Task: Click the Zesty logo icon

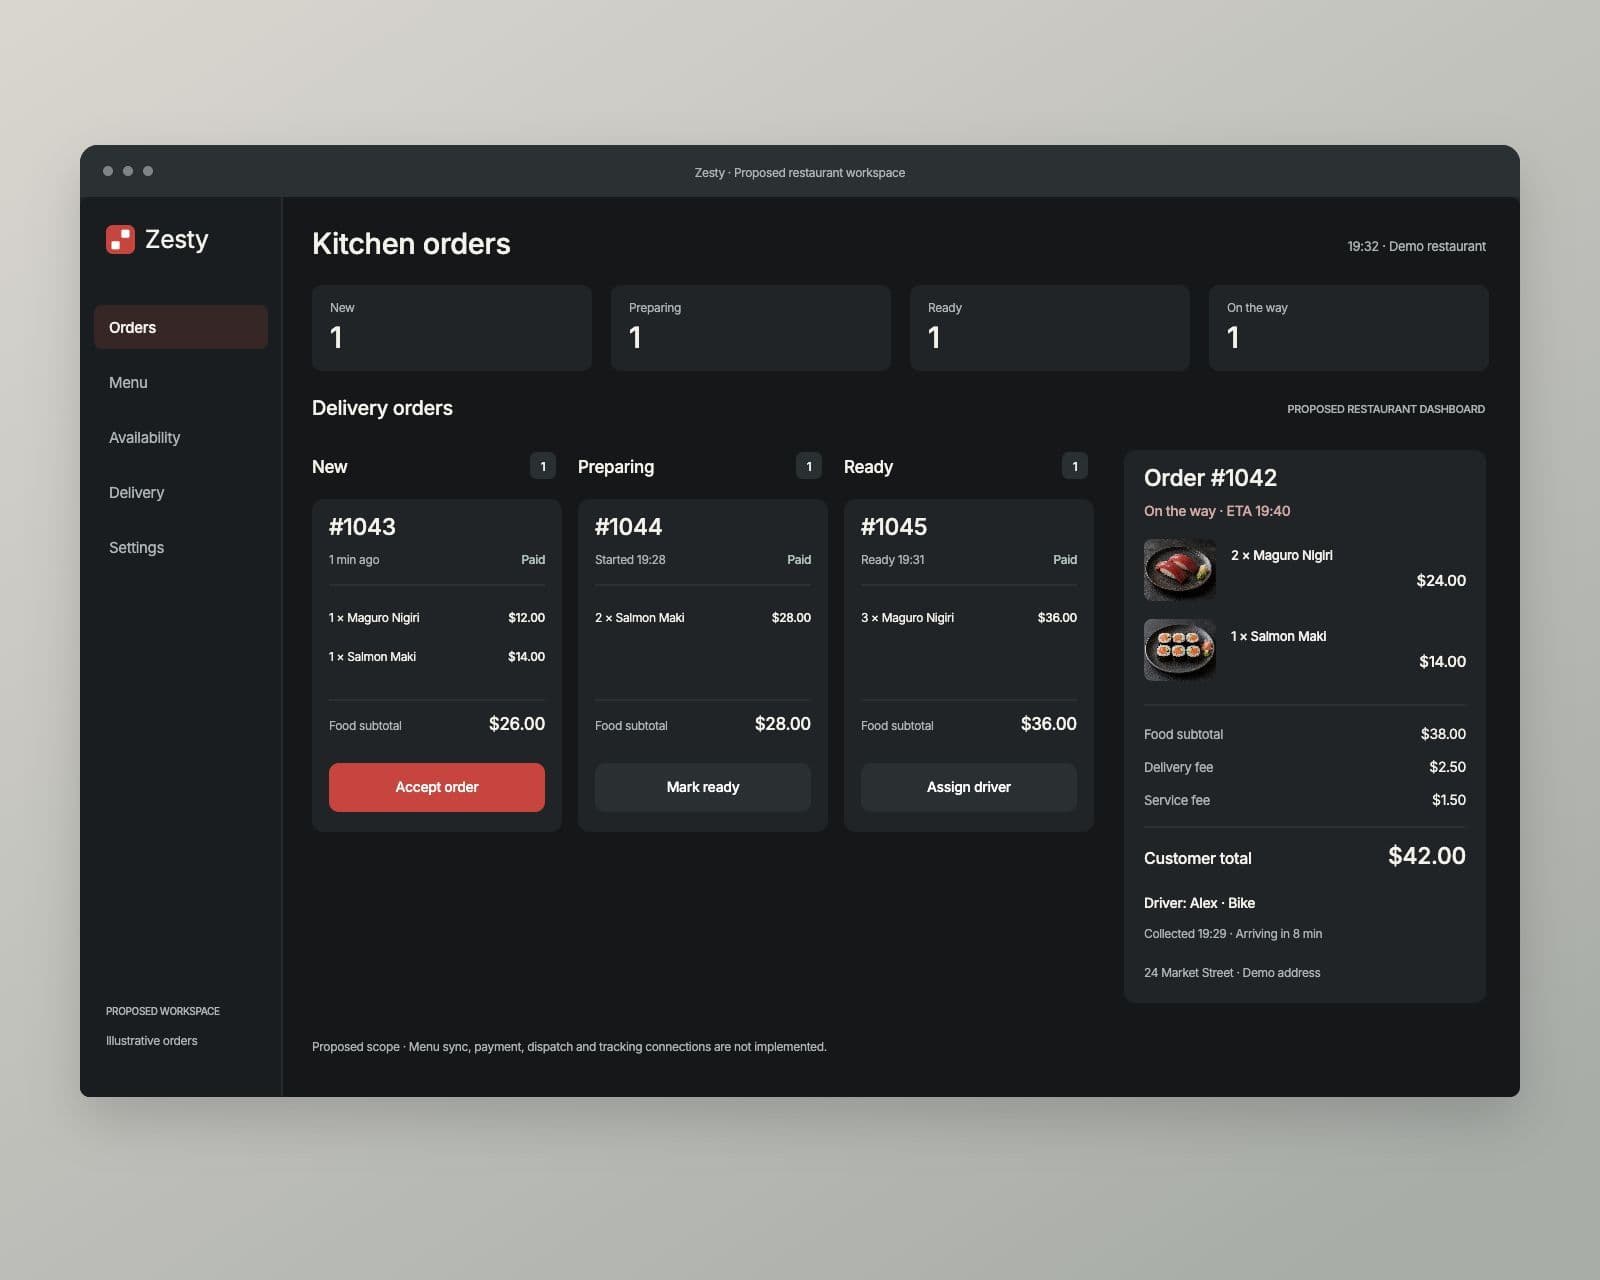Action: (x=120, y=239)
